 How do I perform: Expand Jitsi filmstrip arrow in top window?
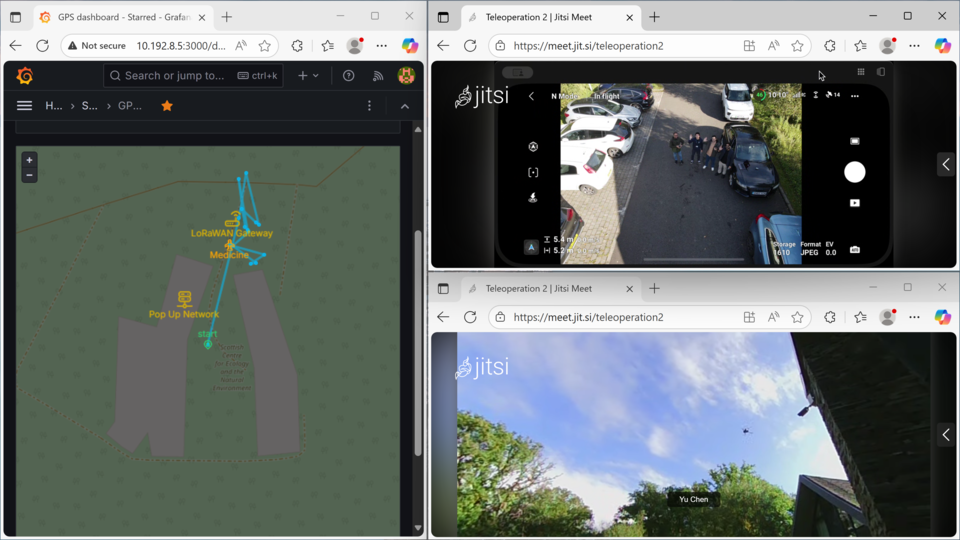point(945,164)
